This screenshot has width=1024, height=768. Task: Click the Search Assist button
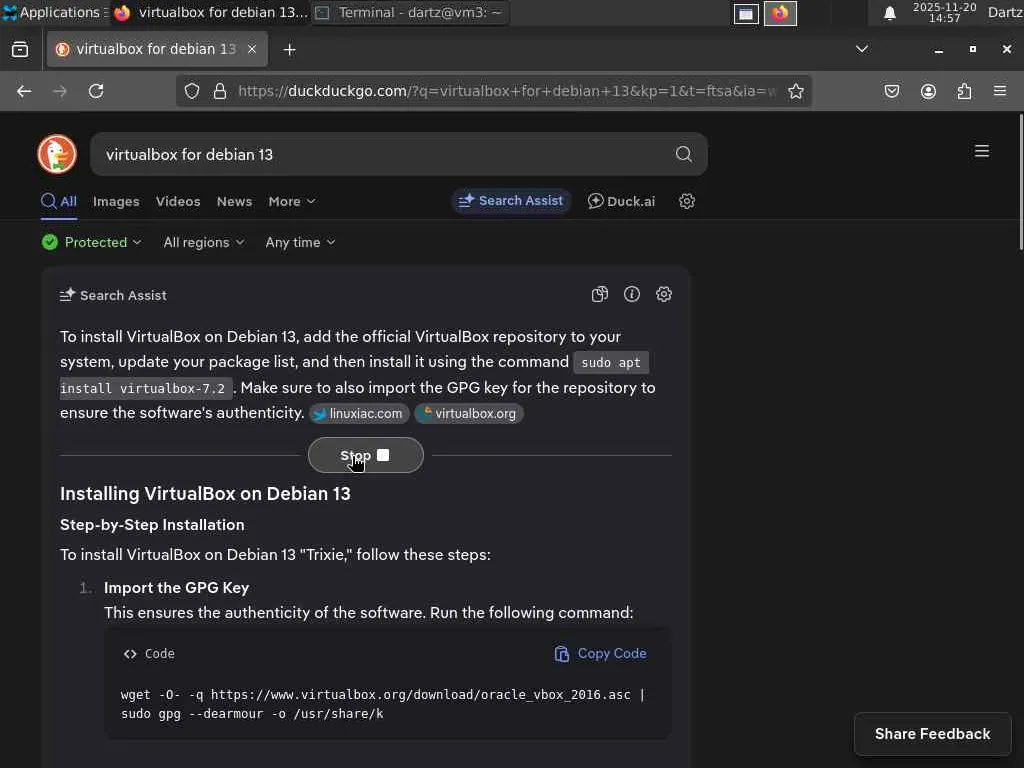tap(511, 200)
